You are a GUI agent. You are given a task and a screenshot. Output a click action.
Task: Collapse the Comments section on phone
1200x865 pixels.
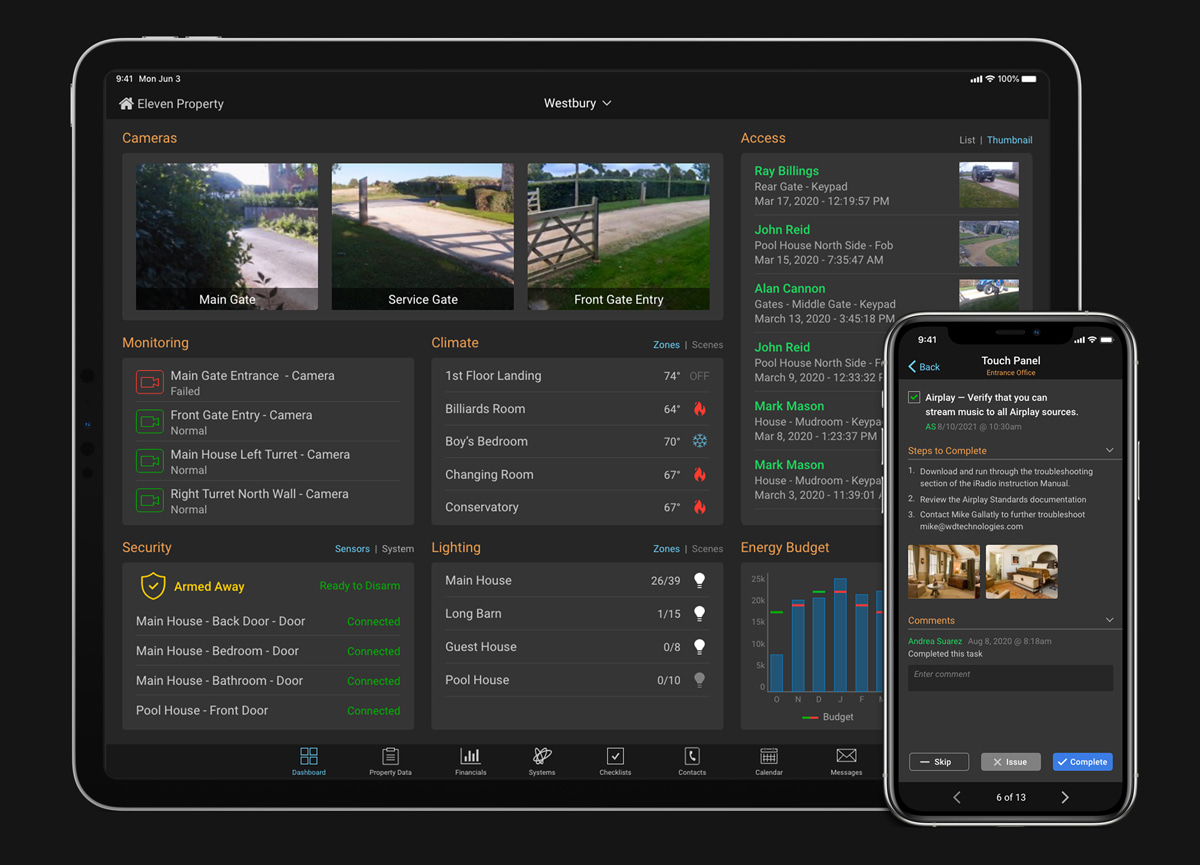pyautogui.click(x=1109, y=620)
